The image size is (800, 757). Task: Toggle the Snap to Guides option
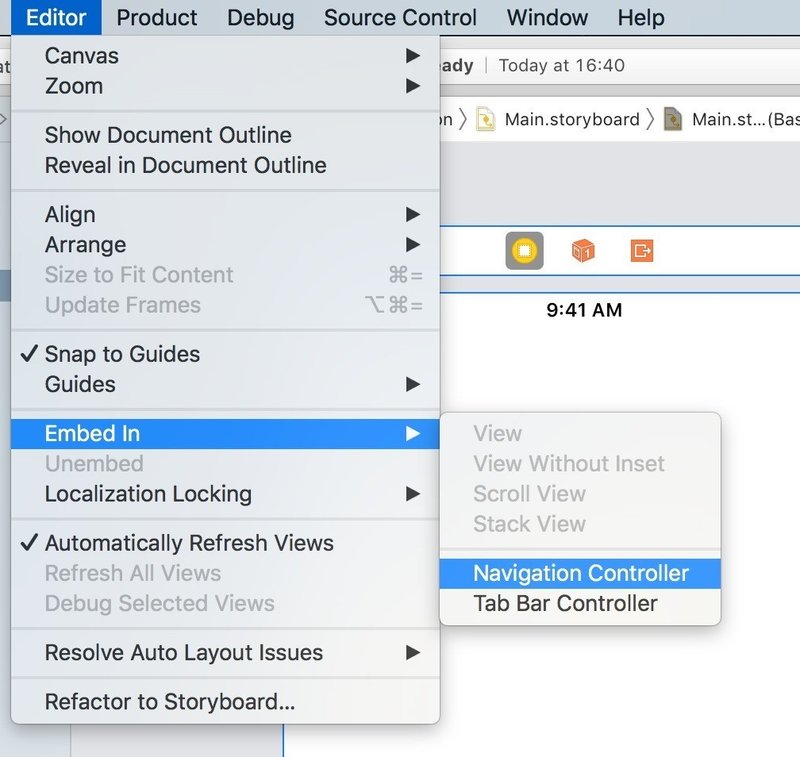pyautogui.click(x=122, y=354)
